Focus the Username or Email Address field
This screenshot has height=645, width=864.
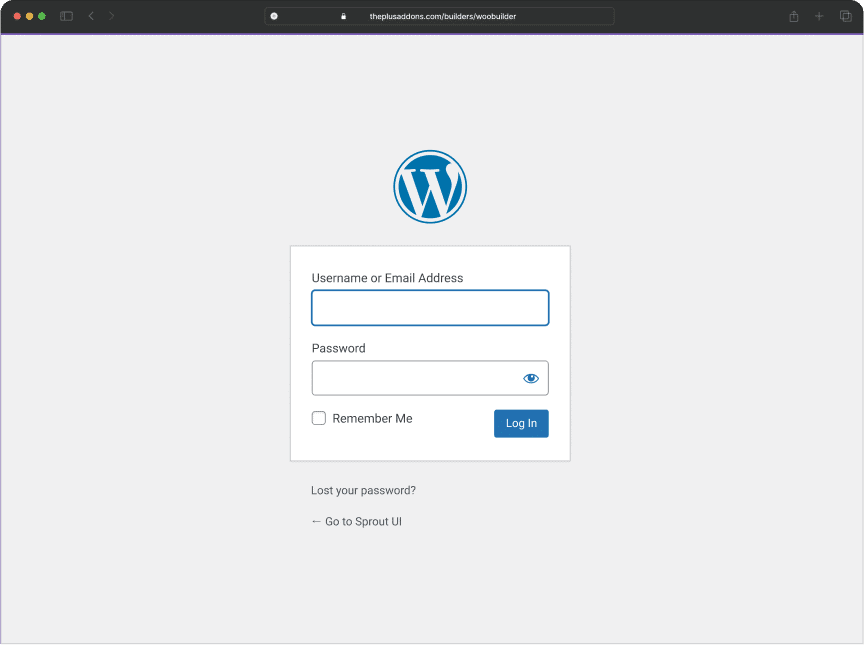(430, 307)
